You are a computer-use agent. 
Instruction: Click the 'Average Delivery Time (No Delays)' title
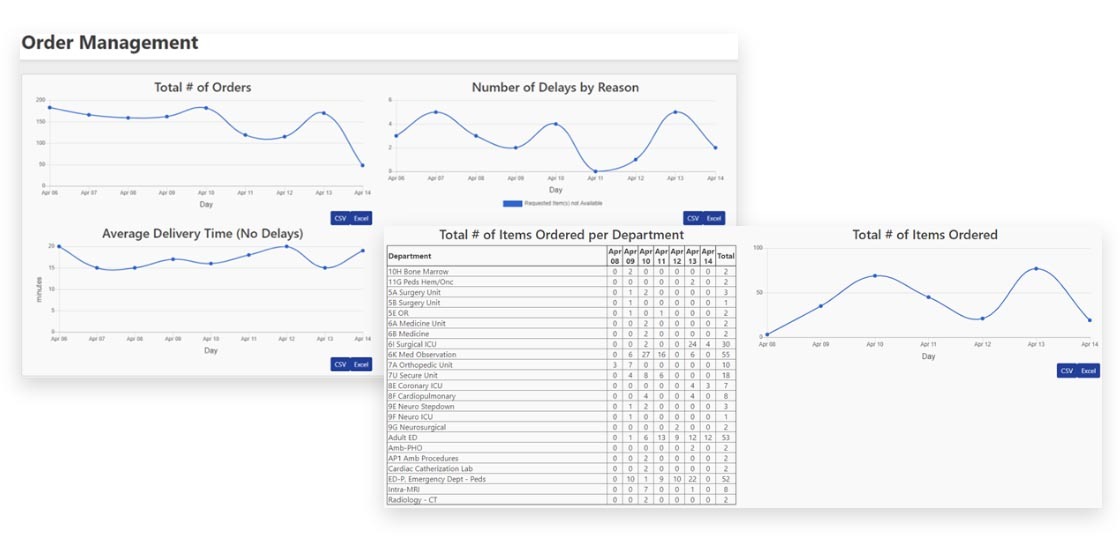[203, 234]
